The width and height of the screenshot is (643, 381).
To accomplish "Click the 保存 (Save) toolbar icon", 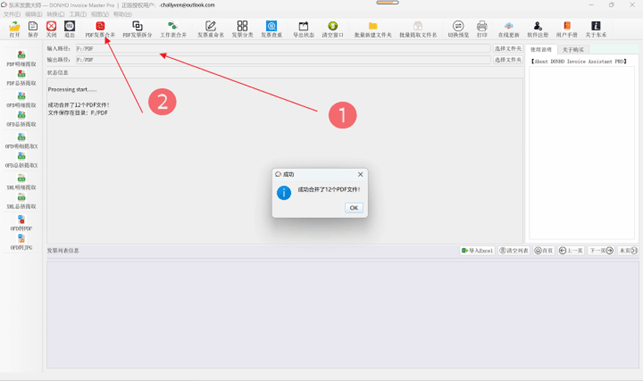I will tap(33, 26).
